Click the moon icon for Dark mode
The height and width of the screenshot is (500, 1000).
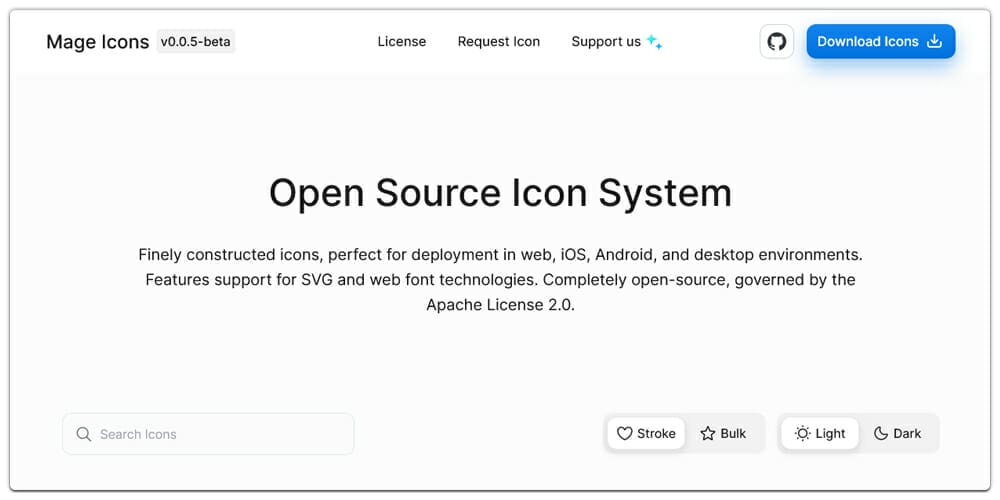click(x=881, y=434)
